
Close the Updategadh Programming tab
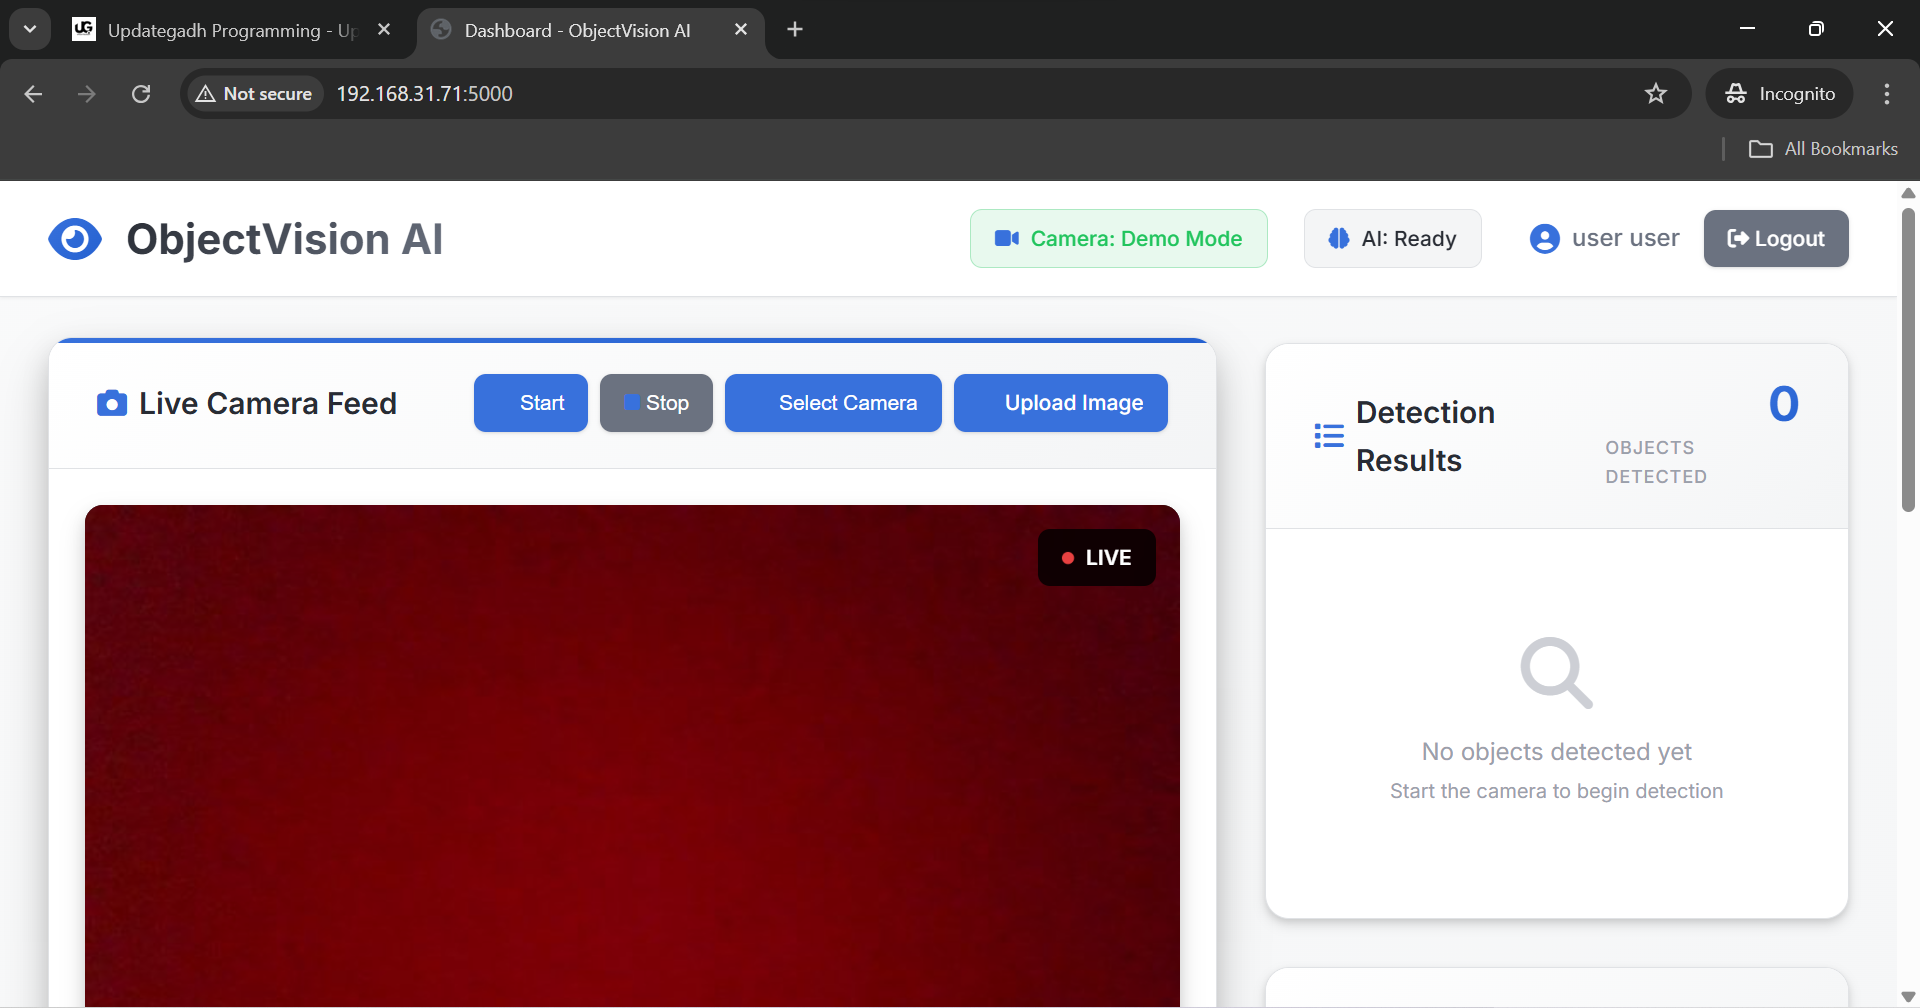pos(384,29)
